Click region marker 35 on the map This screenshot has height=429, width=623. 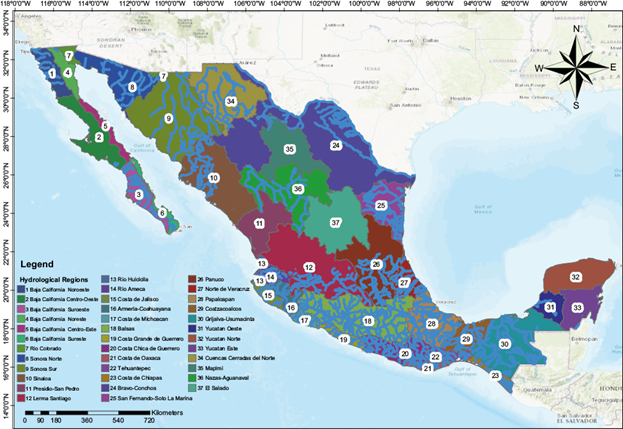(289, 149)
